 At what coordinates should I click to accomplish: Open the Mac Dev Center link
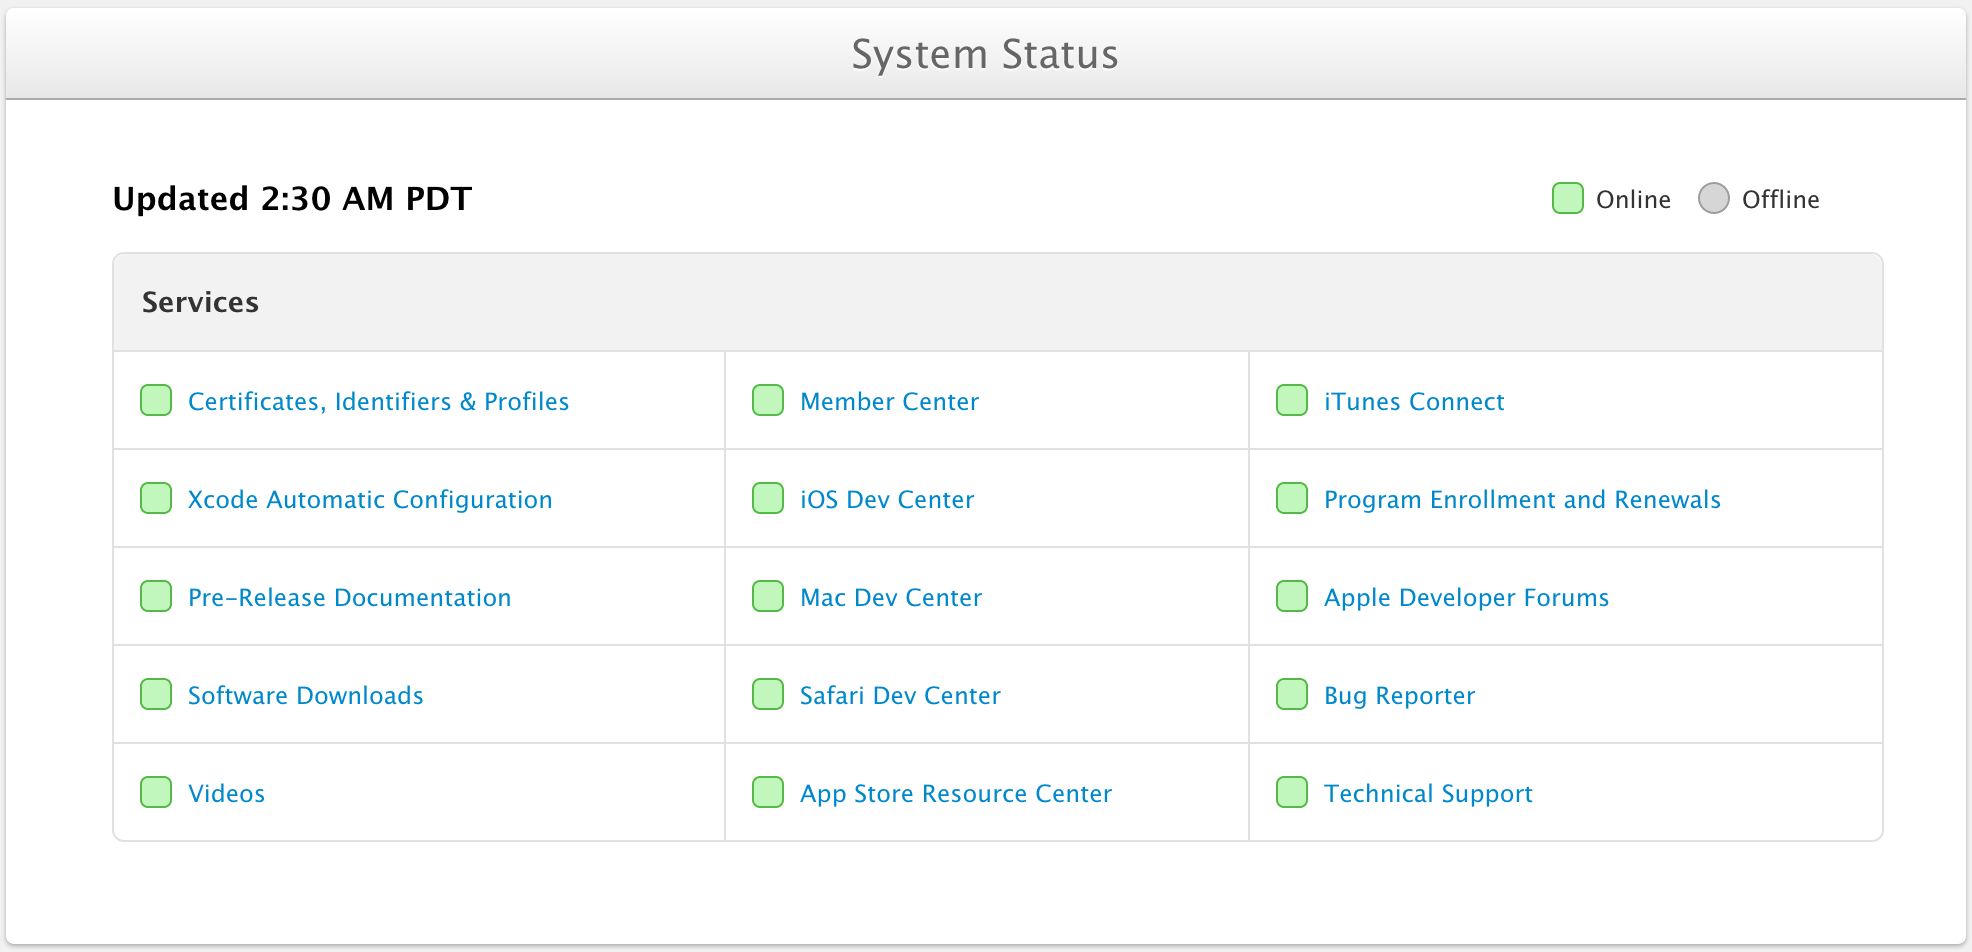tap(891, 598)
